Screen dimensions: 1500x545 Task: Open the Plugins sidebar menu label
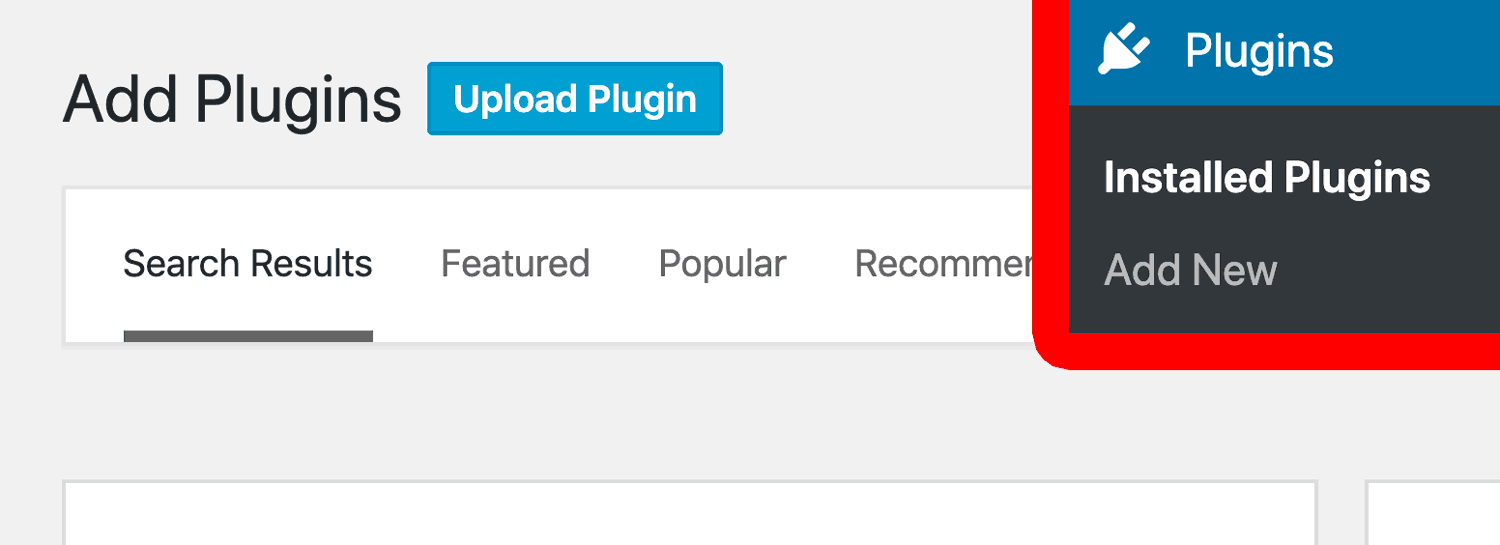[1258, 51]
